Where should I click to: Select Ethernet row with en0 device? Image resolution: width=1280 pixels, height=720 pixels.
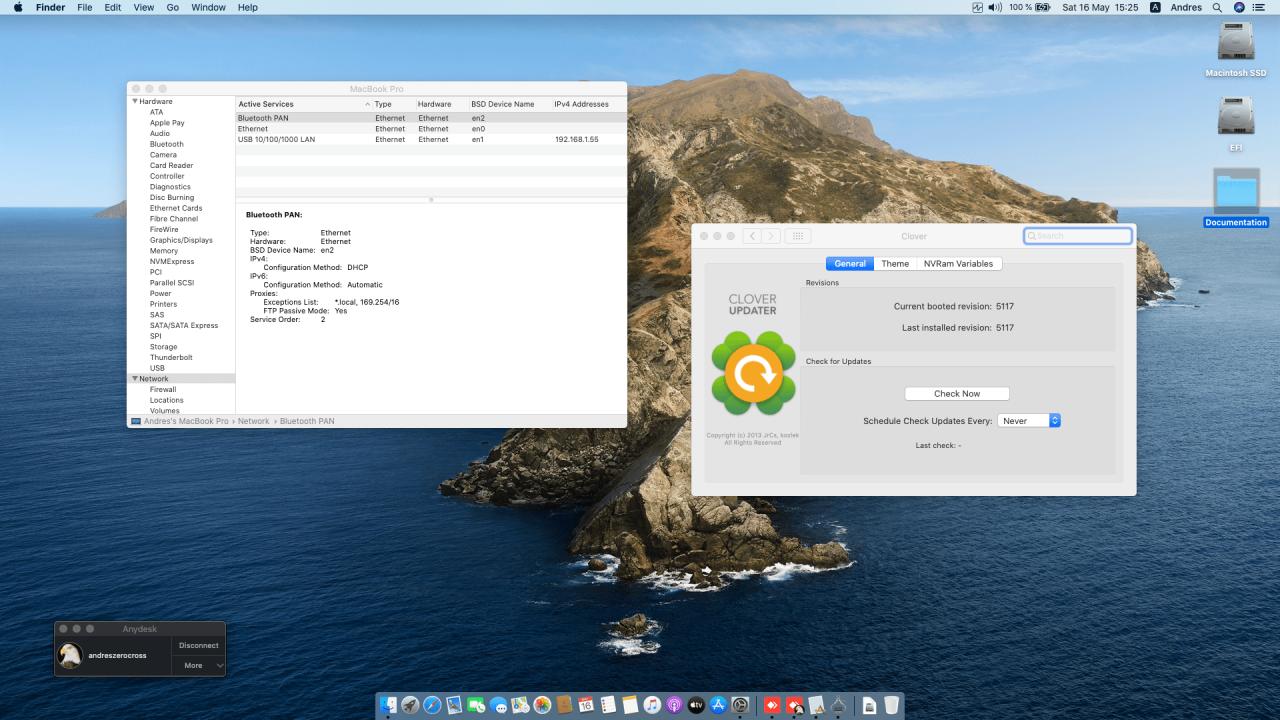pos(431,129)
